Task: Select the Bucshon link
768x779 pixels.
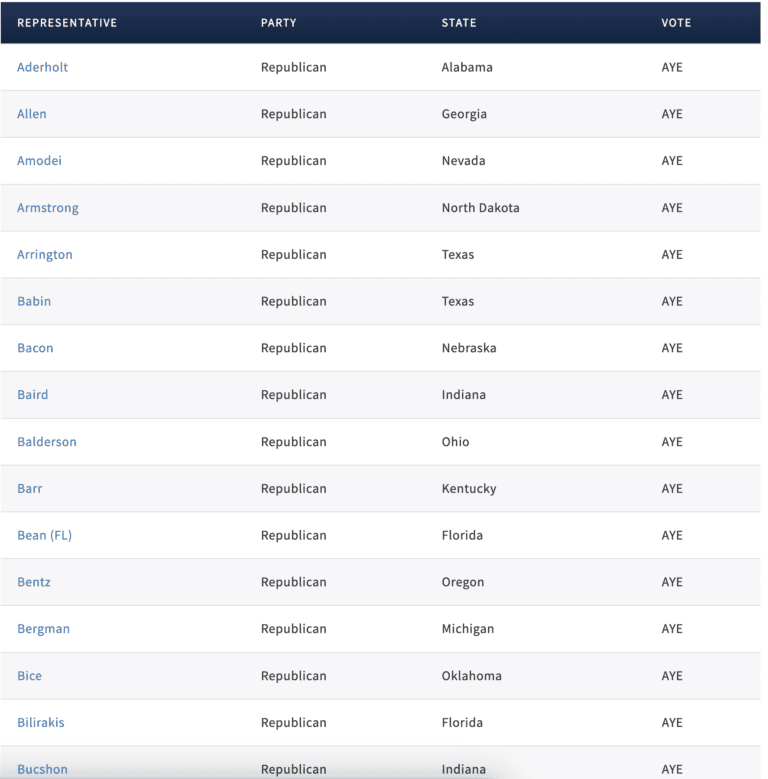Action: coord(42,769)
